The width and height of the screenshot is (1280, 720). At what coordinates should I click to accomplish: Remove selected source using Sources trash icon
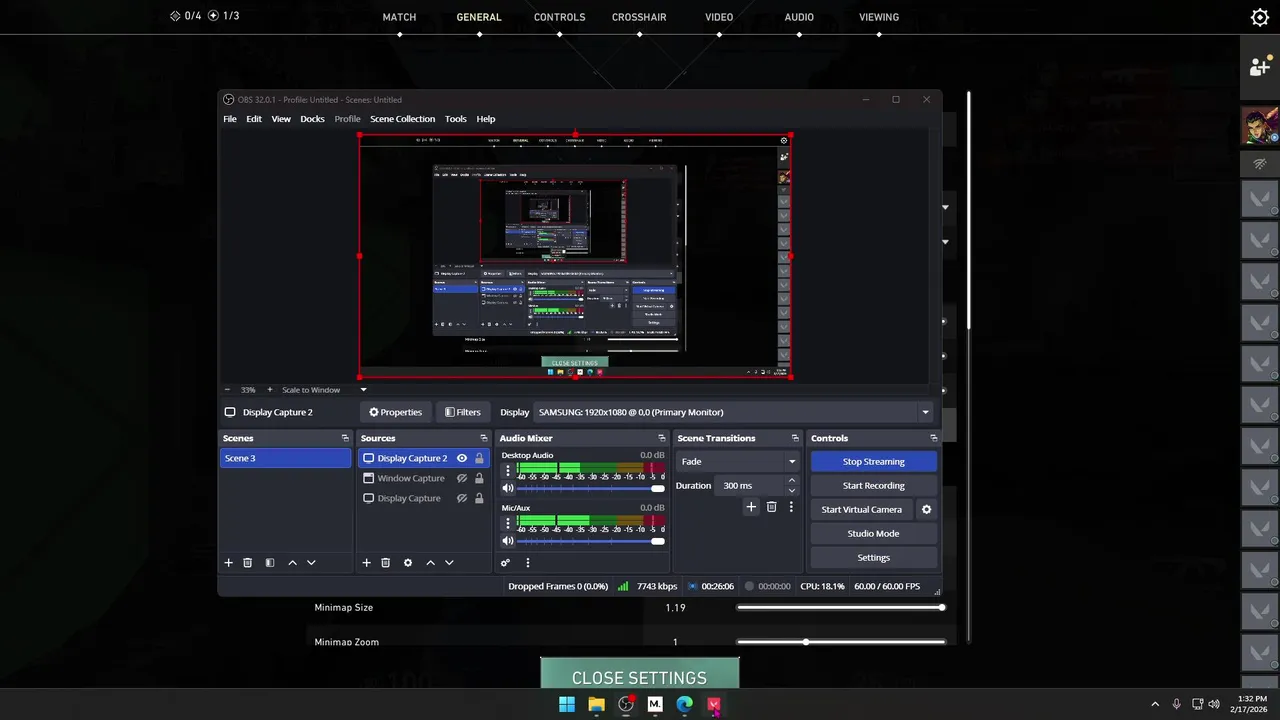[x=385, y=563]
